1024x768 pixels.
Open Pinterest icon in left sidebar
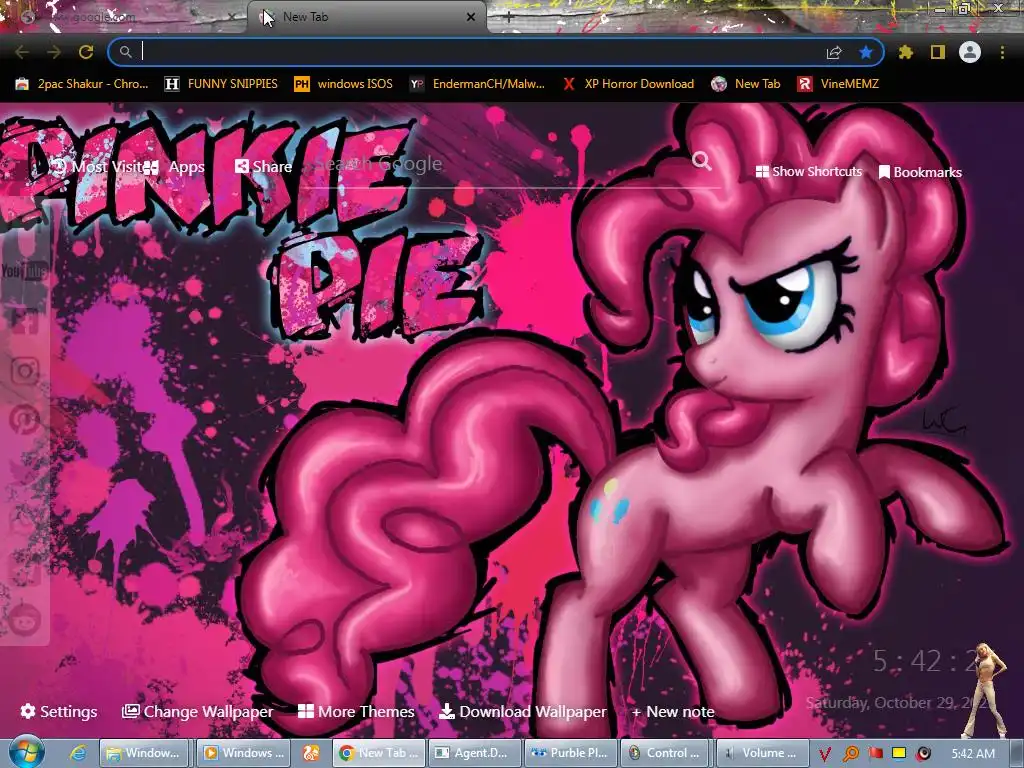[x=25, y=420]
